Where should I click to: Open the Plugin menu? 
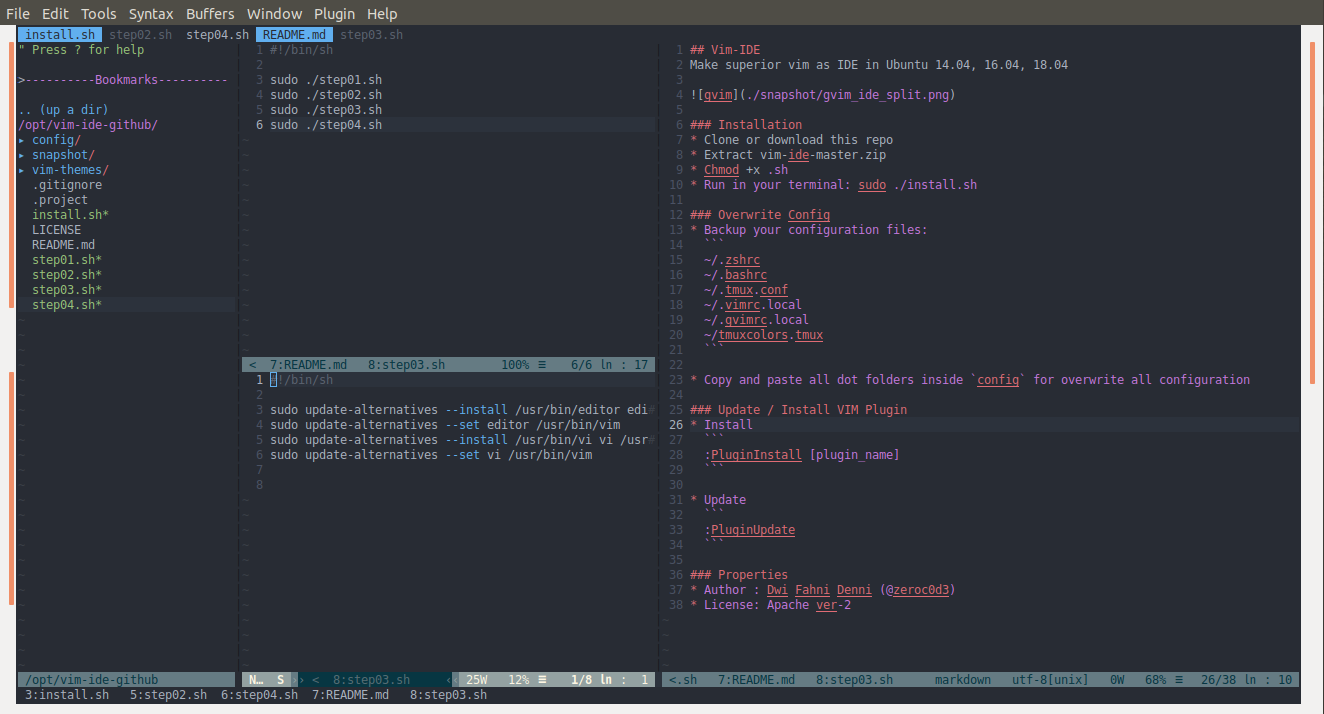(x=334, y=14)
